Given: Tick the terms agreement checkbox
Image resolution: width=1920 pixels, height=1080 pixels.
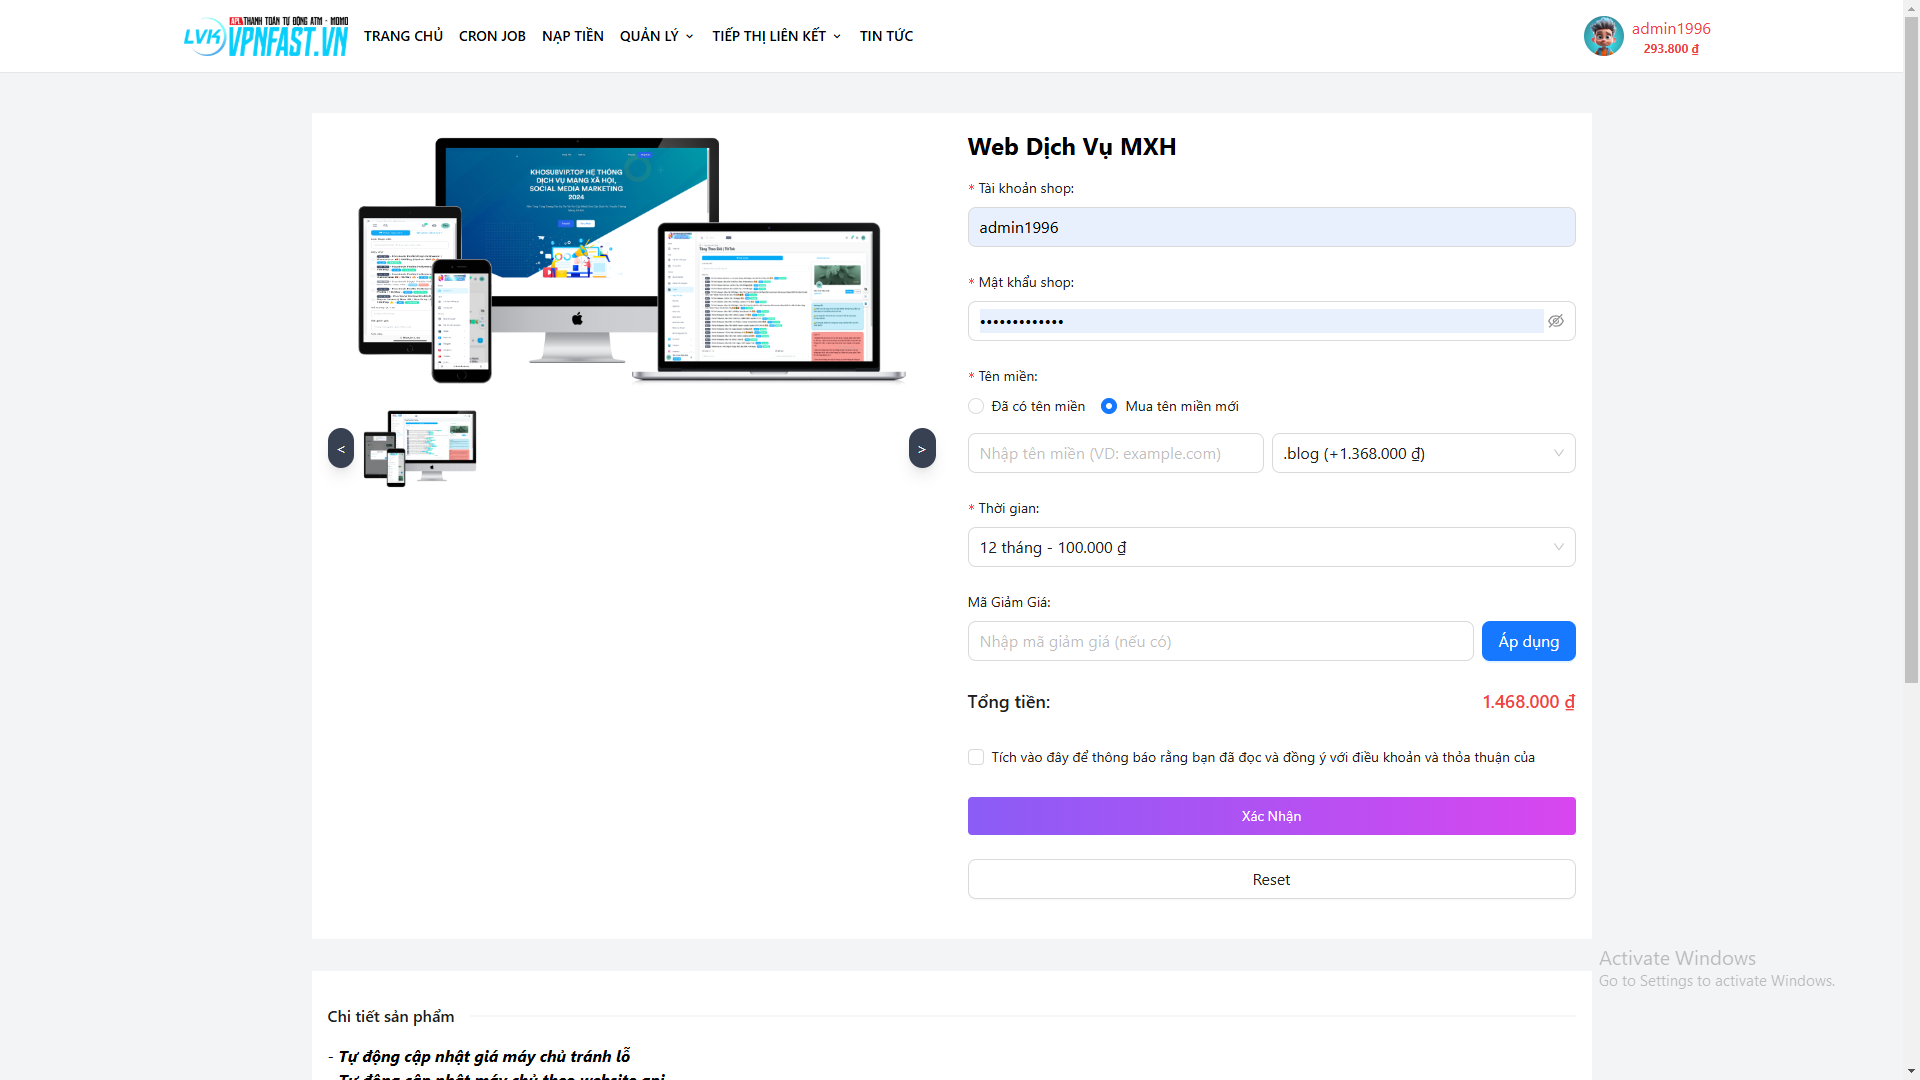Looking at the screenshot, I should point(976,757).
